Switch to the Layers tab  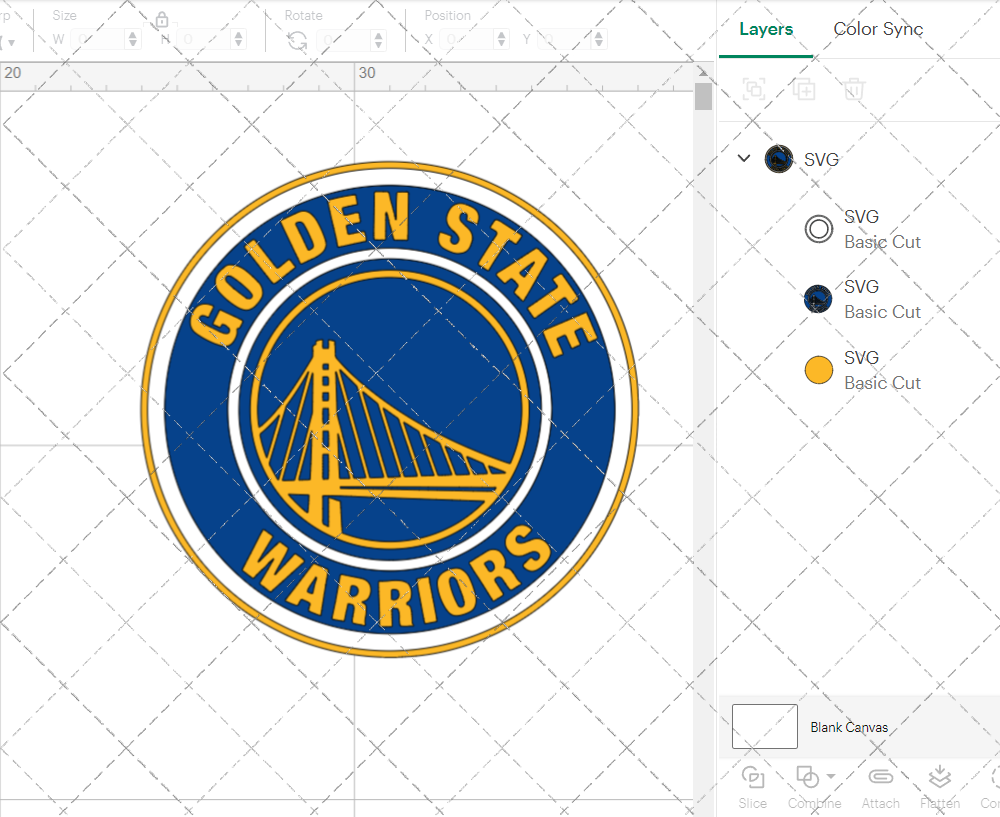coord(766,29)
